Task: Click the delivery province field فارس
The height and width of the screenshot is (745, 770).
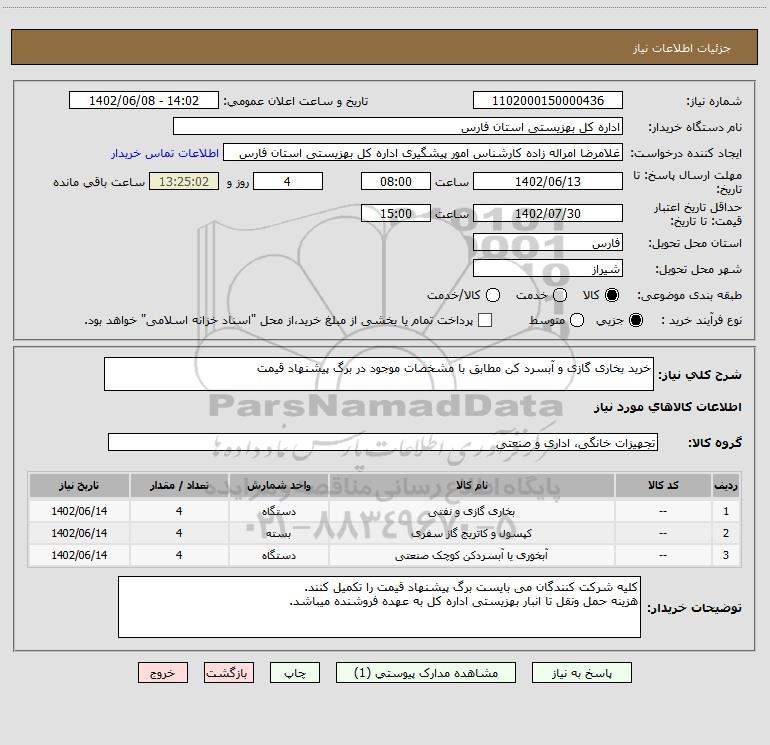Action: (x=548, y=243)
